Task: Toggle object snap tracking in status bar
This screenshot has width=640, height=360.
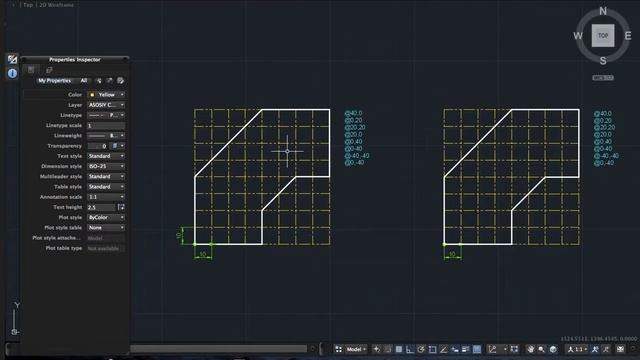Action: pos(443,349)
